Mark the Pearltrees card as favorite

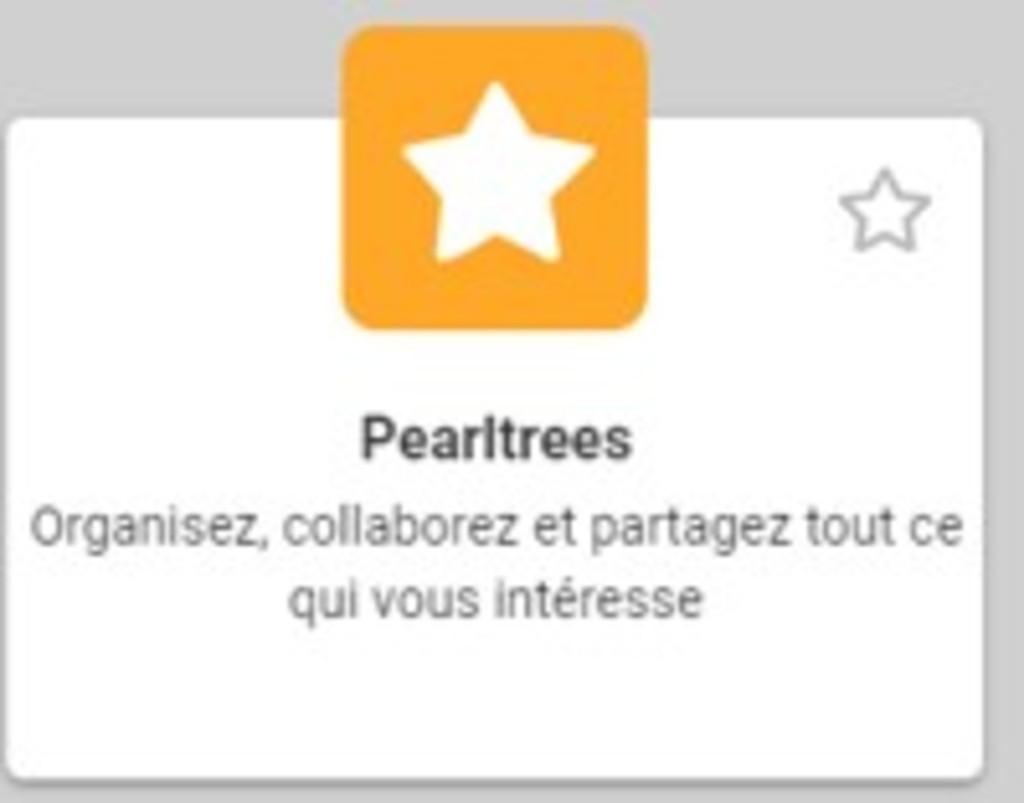click(884, 212)
